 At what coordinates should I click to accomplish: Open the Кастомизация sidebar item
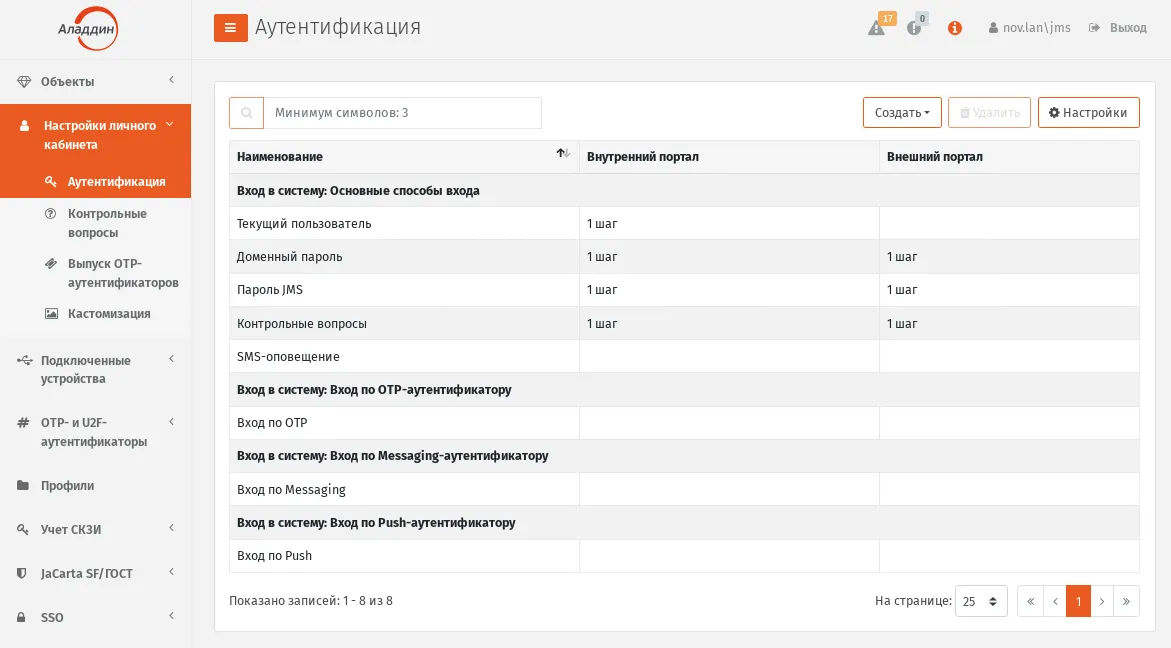(108, 314)
